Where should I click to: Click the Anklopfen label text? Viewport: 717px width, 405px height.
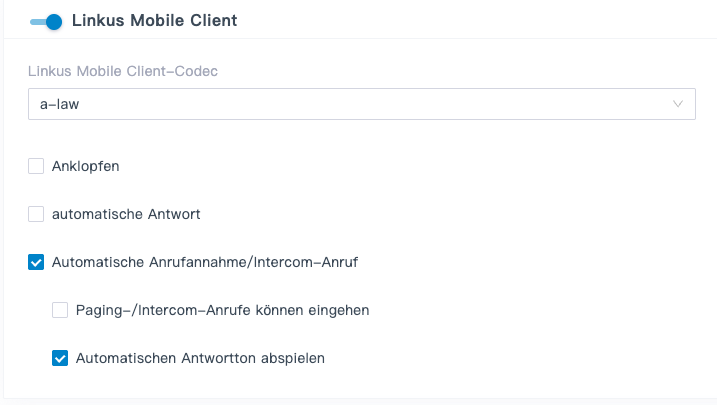point(86,166)
